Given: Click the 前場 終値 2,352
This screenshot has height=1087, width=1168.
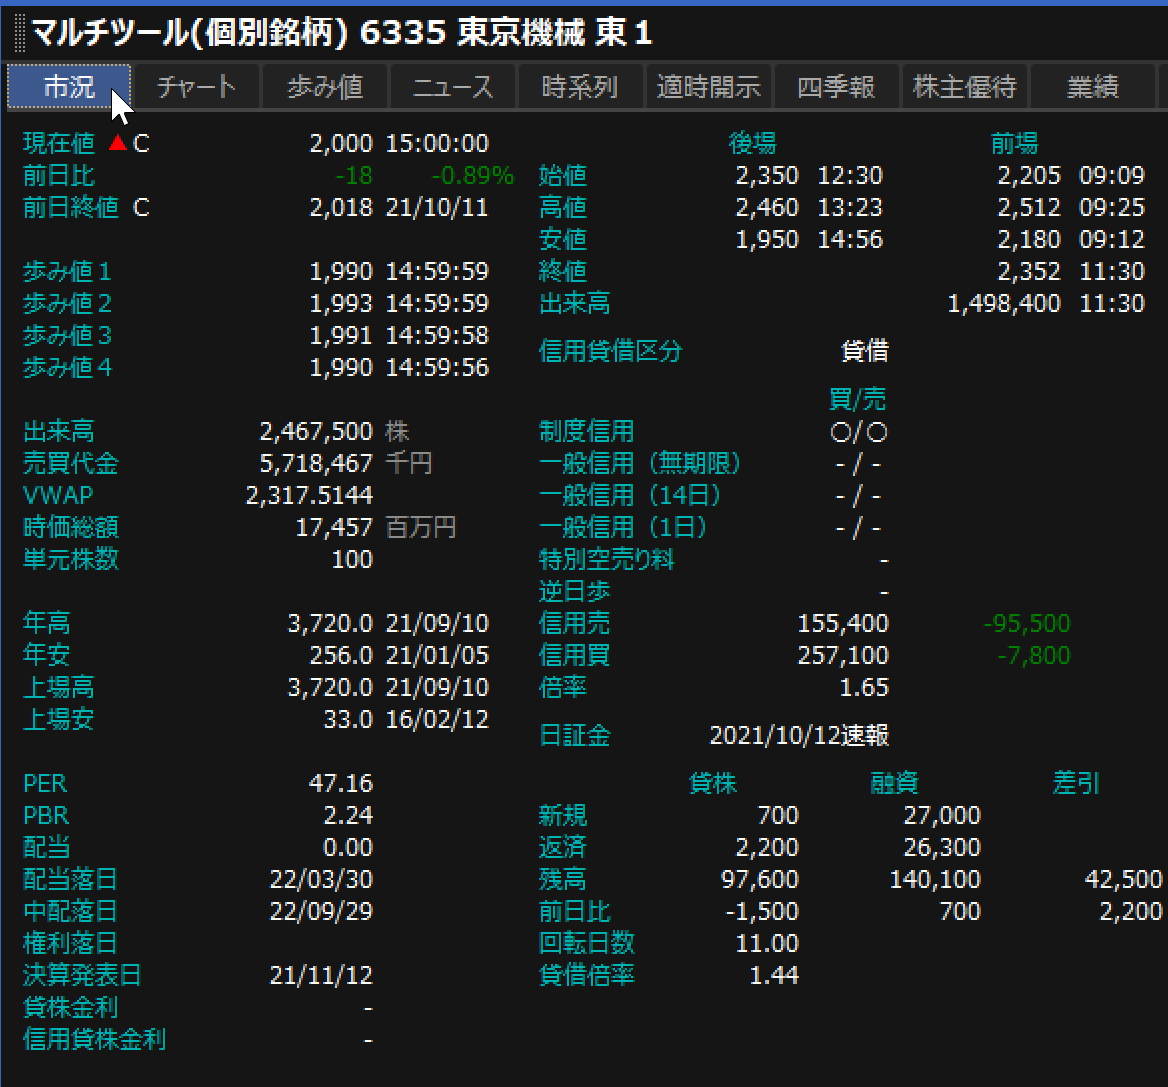Looking at the screenshot, I should point(1029,271).
